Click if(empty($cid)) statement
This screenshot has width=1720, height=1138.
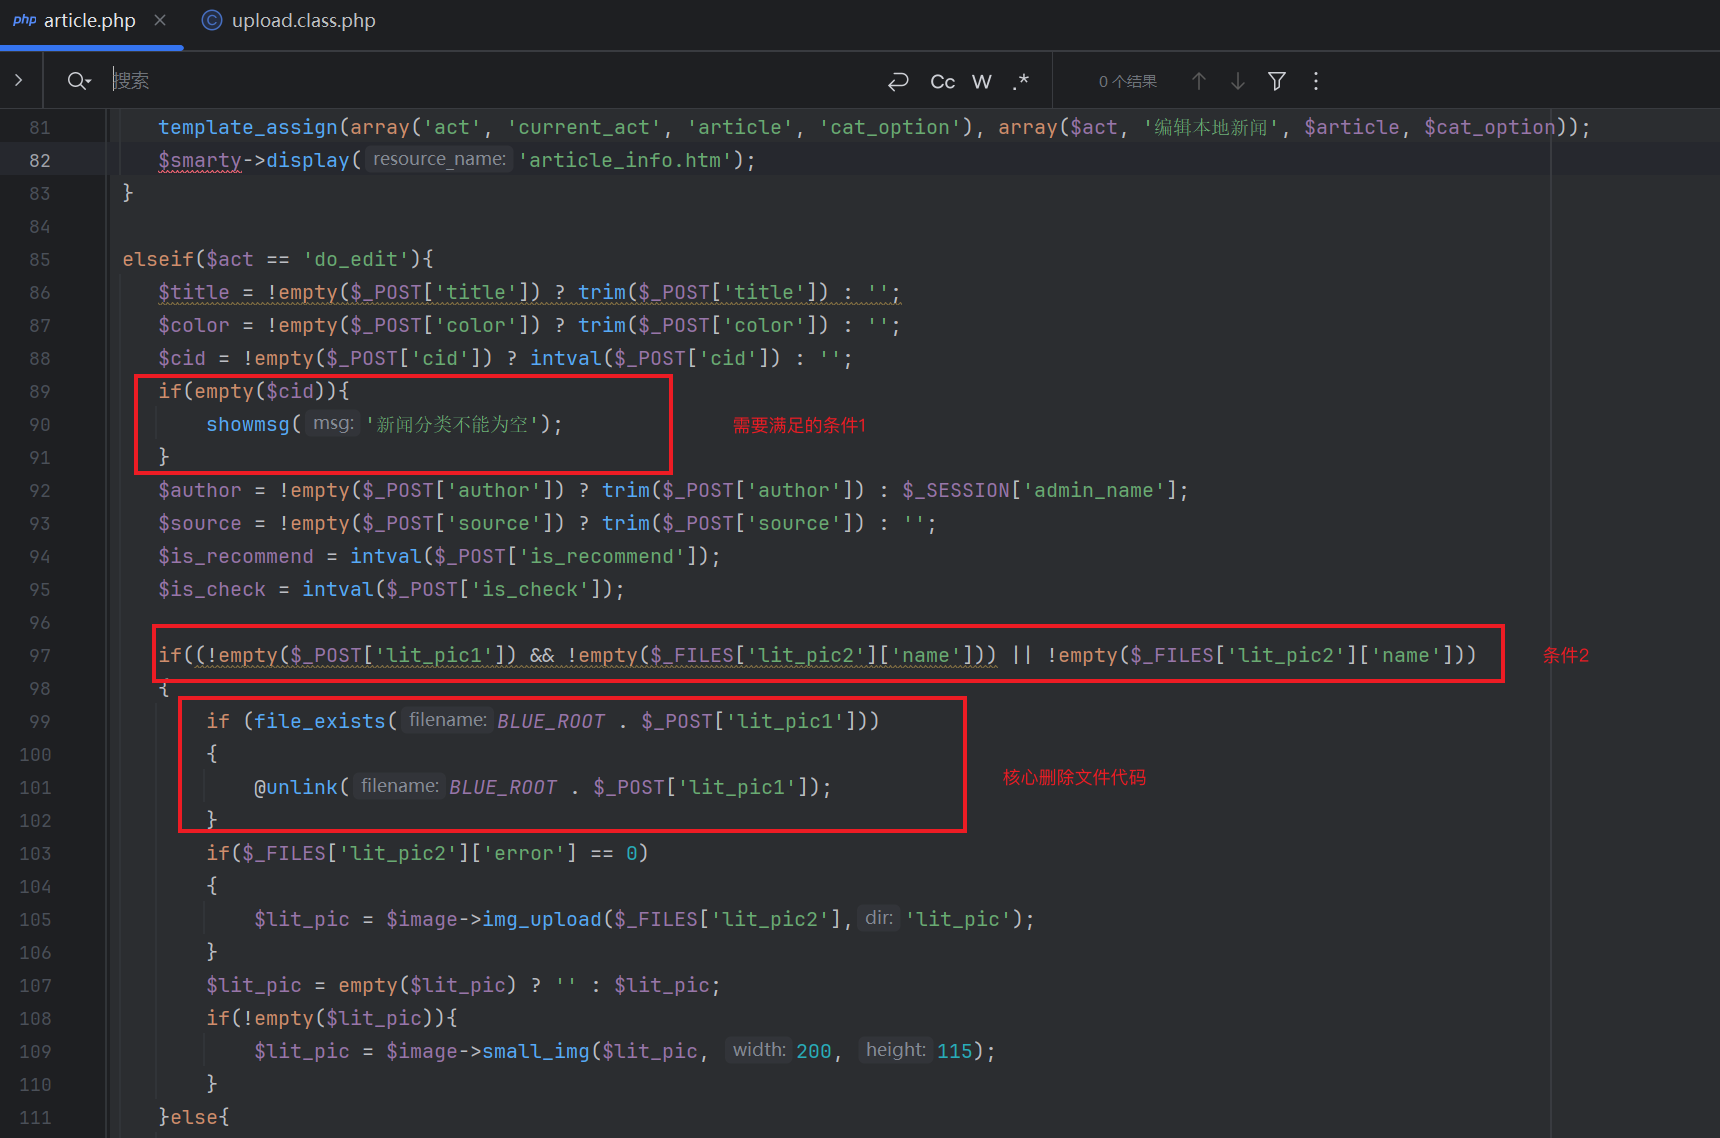pos(254,391)
